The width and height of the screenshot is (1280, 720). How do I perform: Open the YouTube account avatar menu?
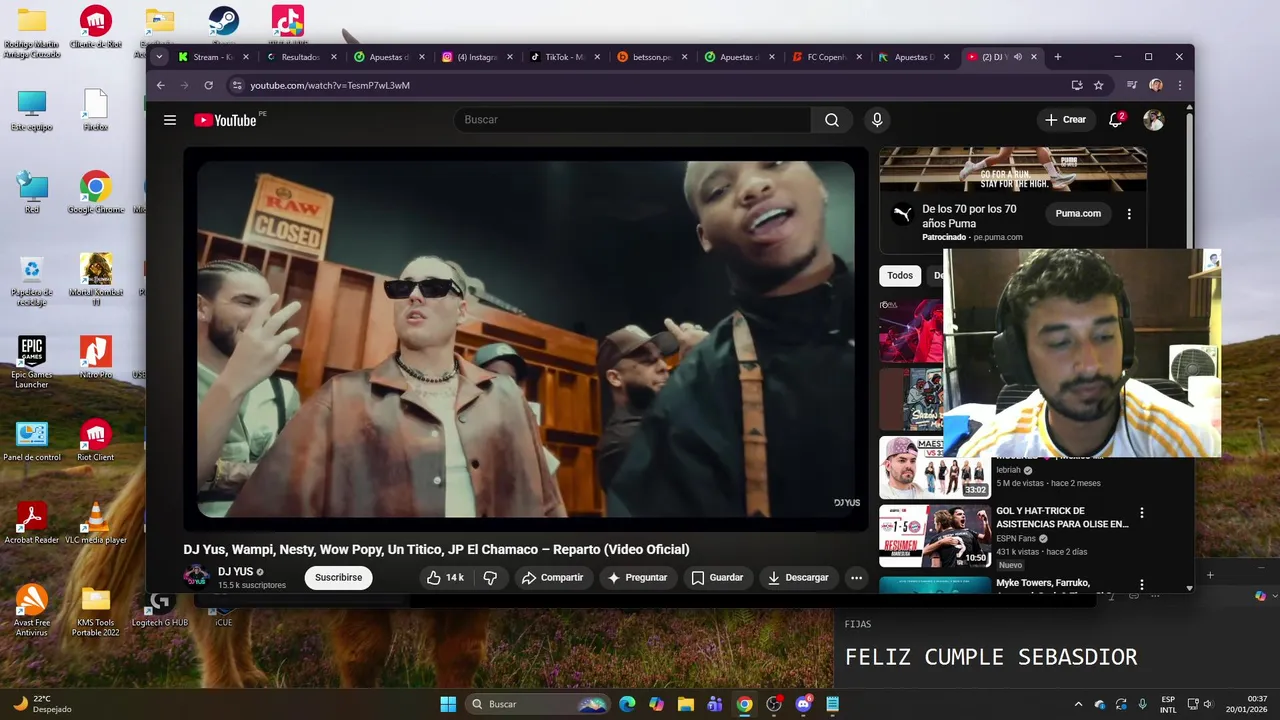coord(1154,120)
